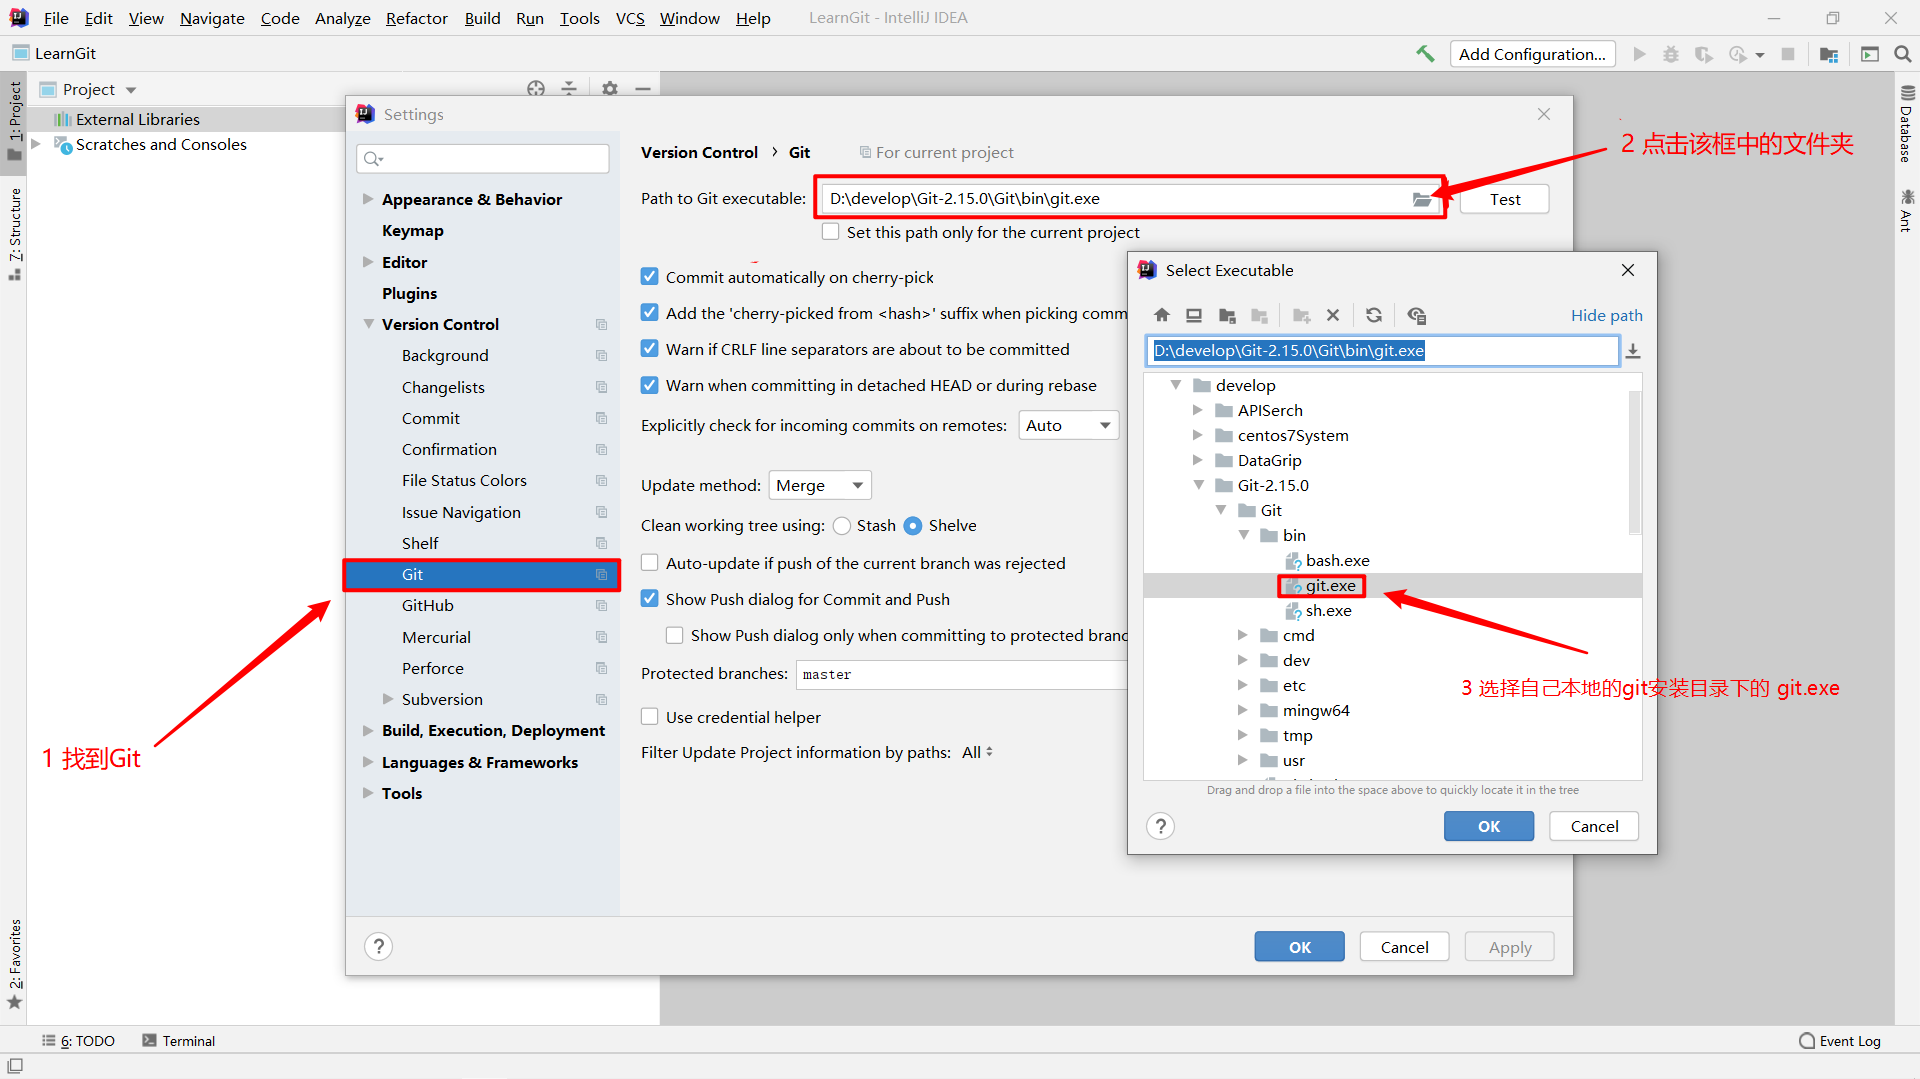The width and height of the screenshot is (1920, 1079).
Task: Open Update method Merge dropdown
Action: 820,486
